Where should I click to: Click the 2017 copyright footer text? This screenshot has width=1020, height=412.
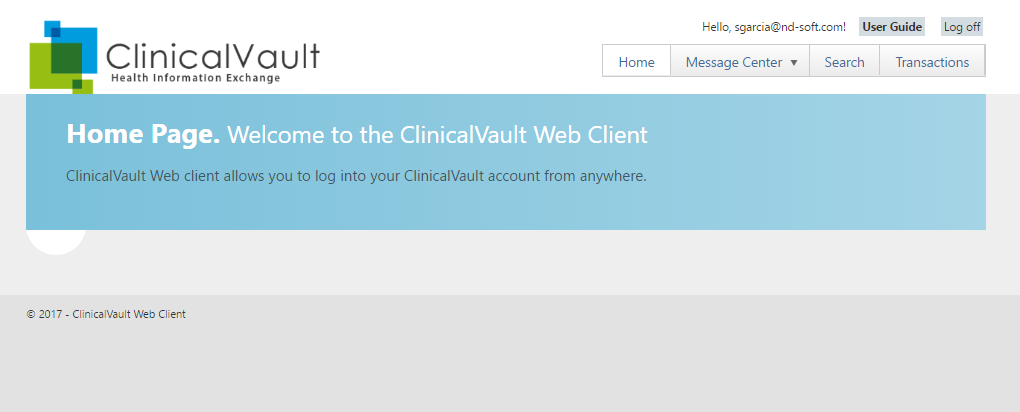[x=106, y=314]
